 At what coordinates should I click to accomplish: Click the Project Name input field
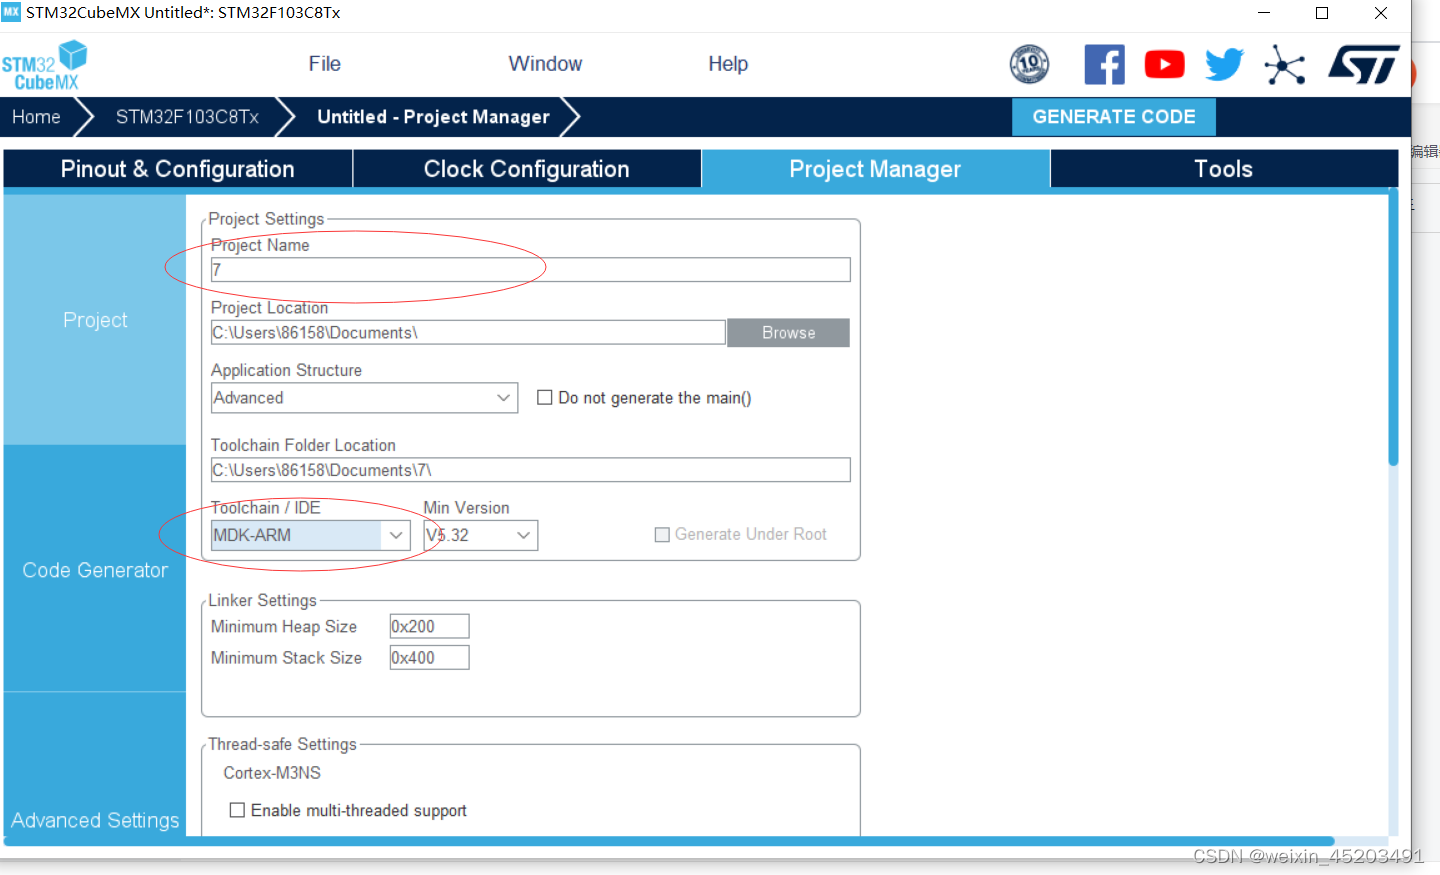coord(530,270)
